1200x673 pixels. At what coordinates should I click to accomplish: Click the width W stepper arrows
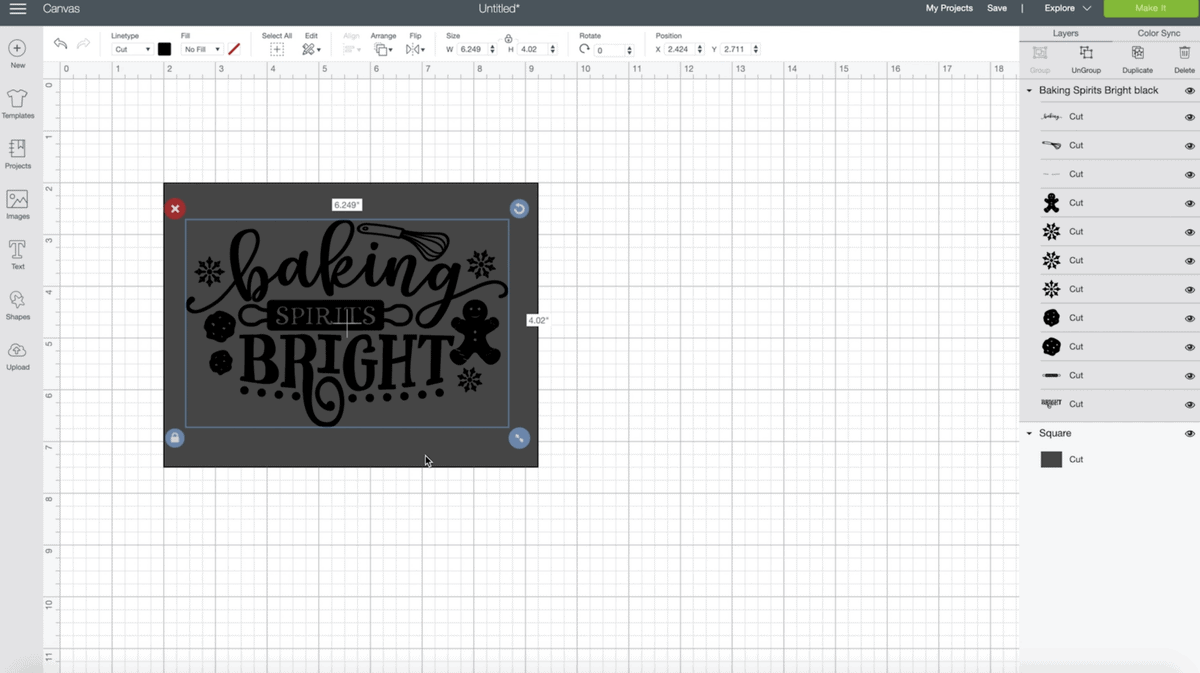coord(492,49)
